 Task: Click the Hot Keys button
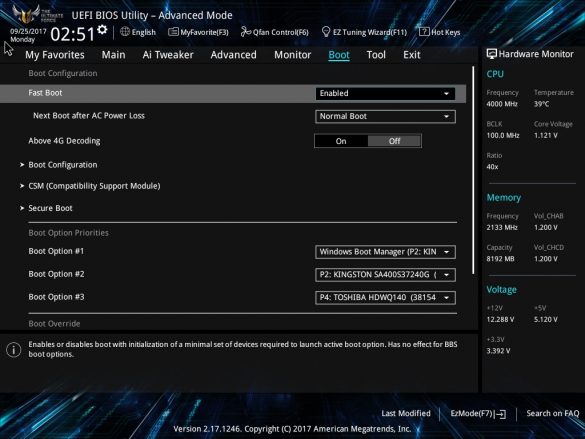(440, 32)
